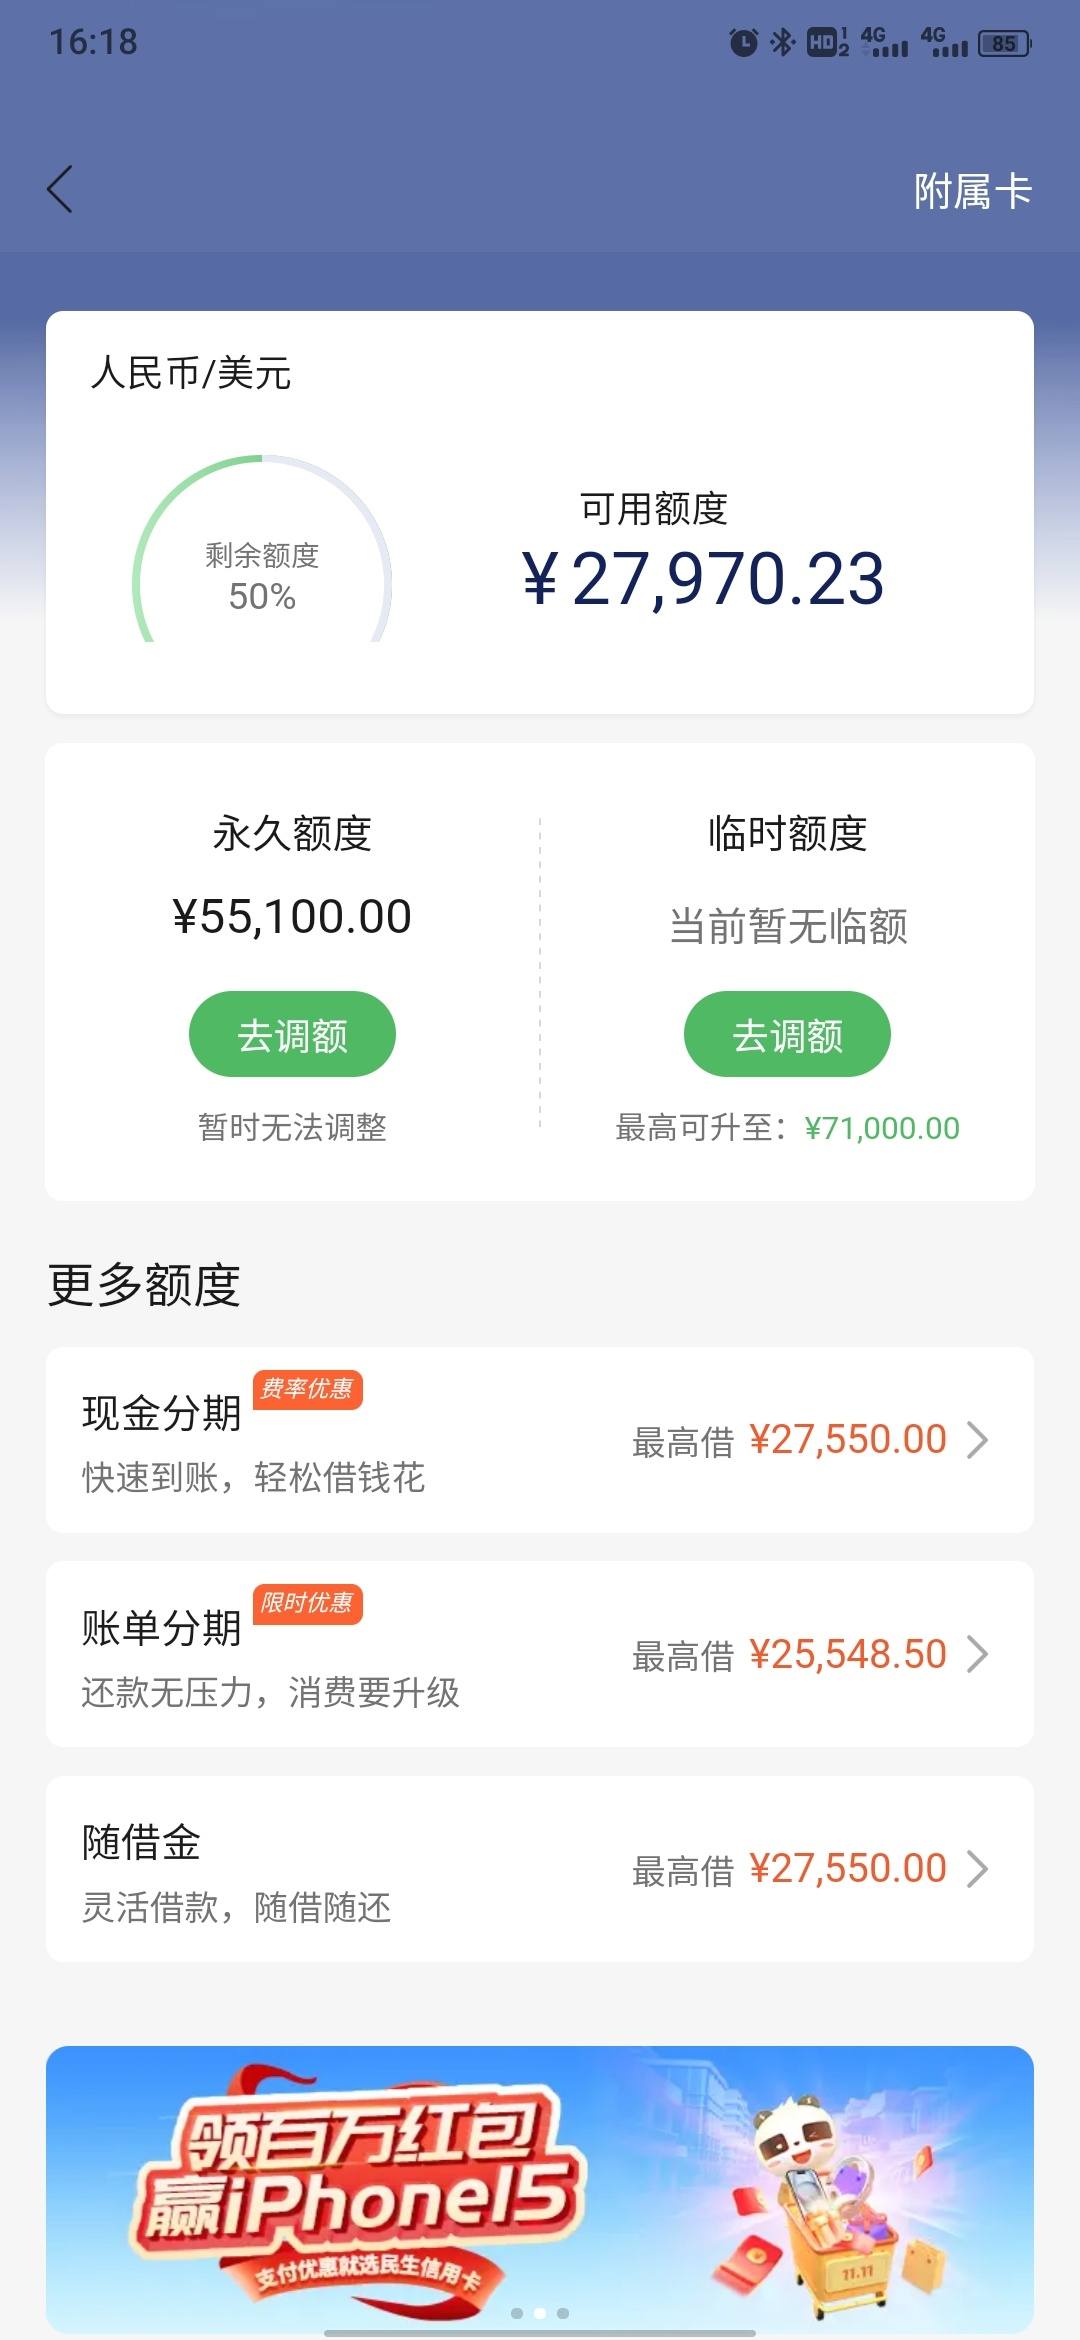Select the ¥71,000.00 maximum limit text
This screenshot has height=2340, width=1080.
[882, 1128]
